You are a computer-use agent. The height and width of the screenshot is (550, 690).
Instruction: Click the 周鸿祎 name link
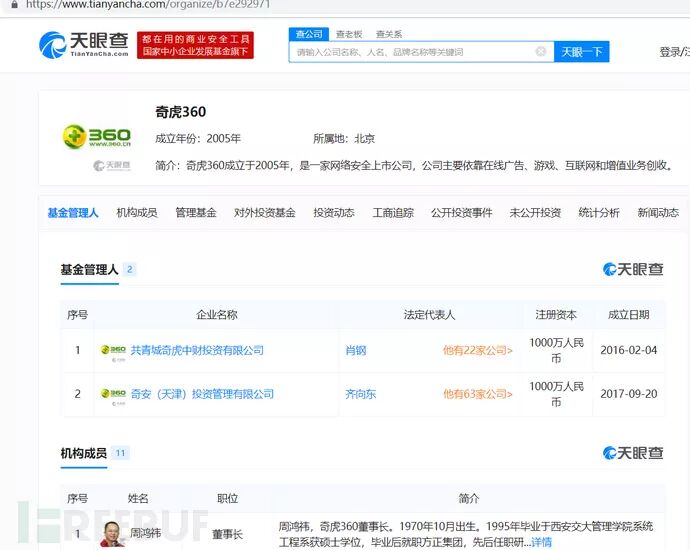(x=145, y=533)
